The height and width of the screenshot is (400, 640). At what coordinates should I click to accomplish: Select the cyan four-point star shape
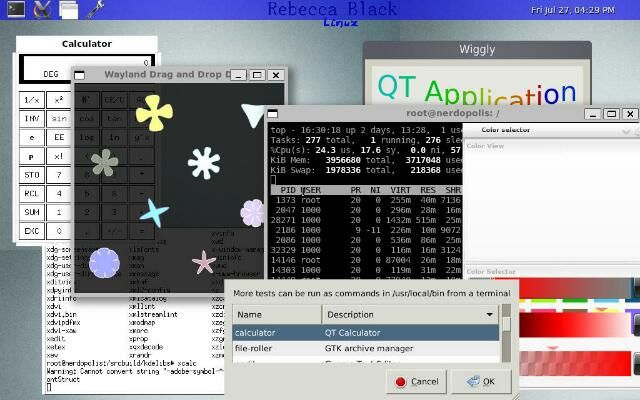pyautogui.click(x=154, y=212)
